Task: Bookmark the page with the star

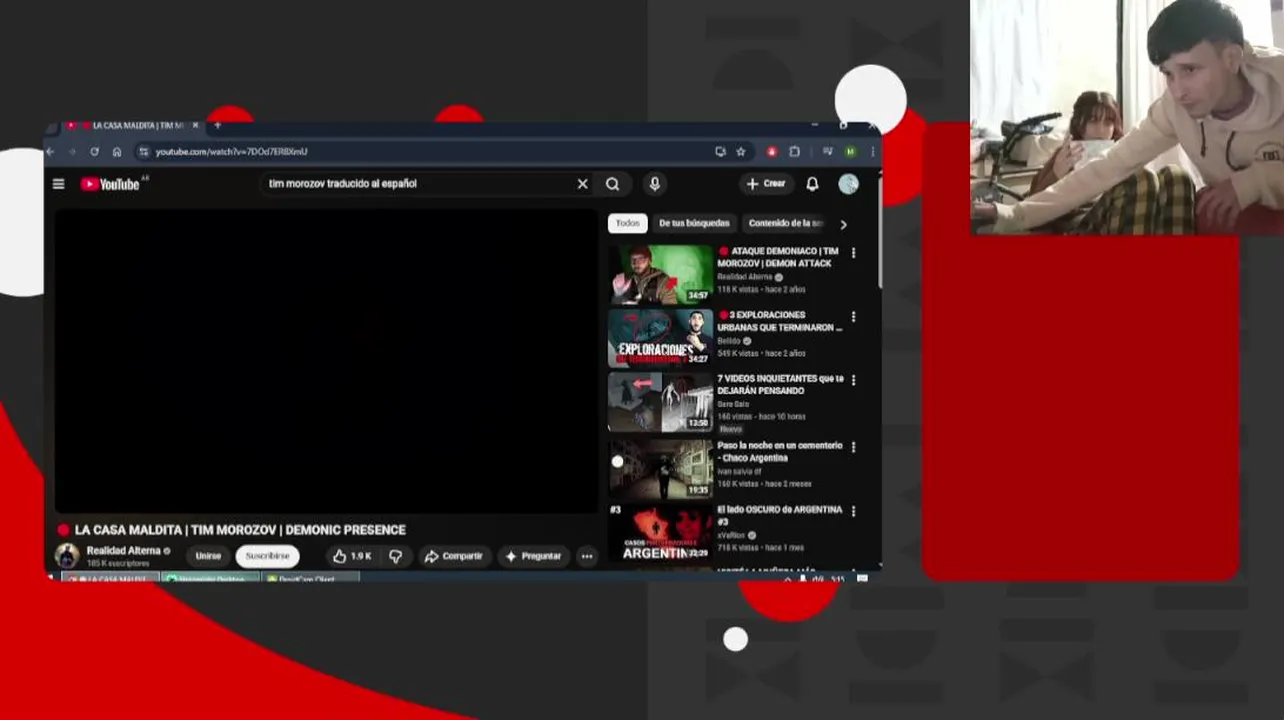Action: [x=741, y=152]
